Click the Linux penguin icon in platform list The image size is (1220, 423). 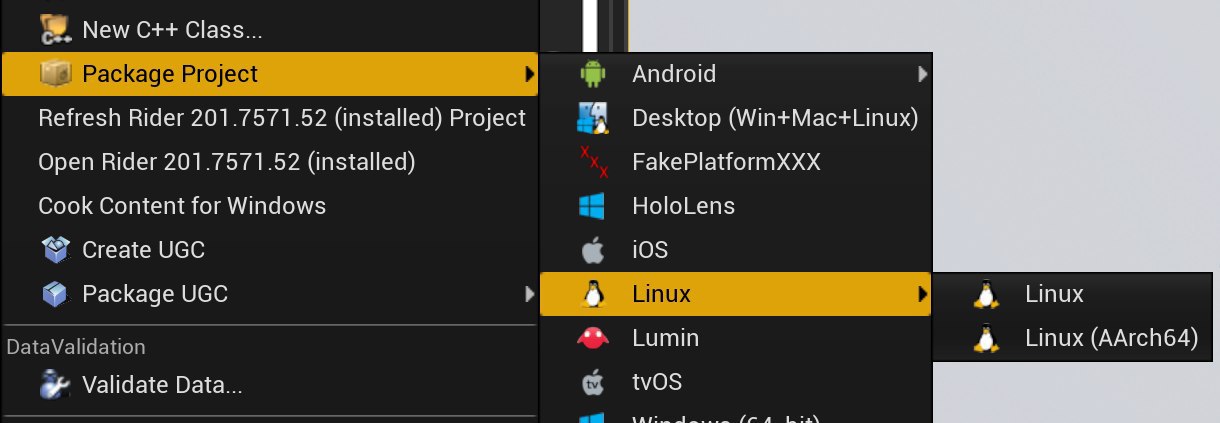click(593, 294)
